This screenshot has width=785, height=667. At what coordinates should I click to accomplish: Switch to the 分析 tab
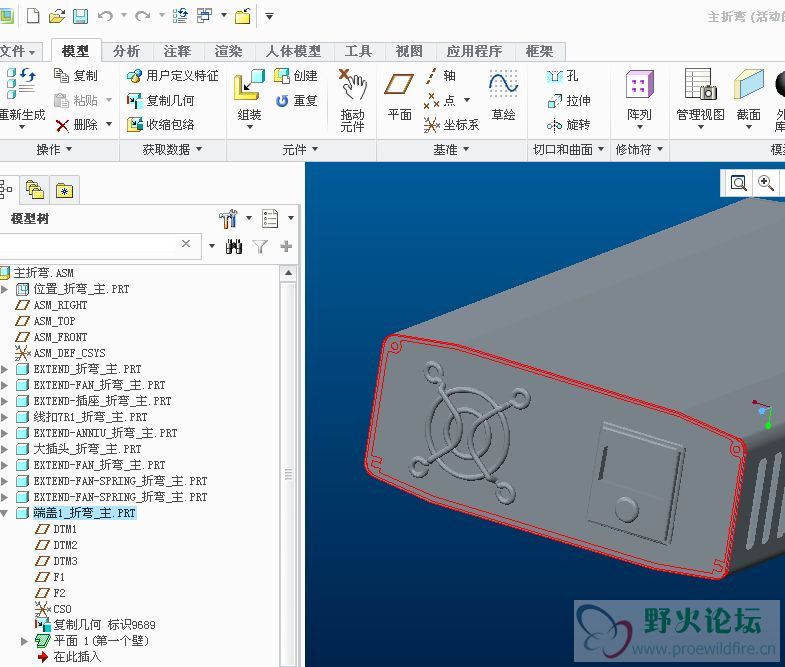[x=126, y=51]
